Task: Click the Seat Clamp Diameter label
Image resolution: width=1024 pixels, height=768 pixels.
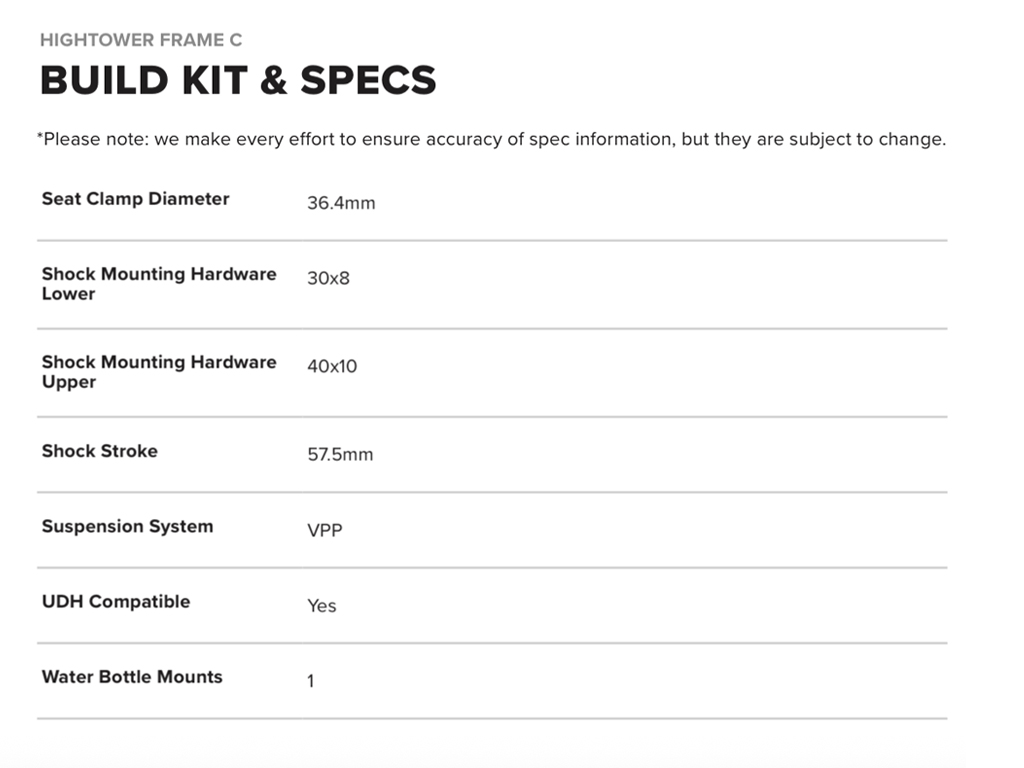Action: click(x=135, y=199)
